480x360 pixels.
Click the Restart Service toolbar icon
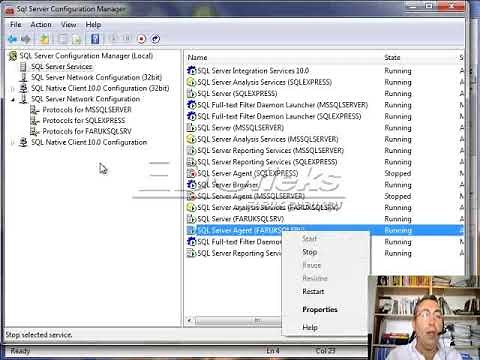click(155, 39)
